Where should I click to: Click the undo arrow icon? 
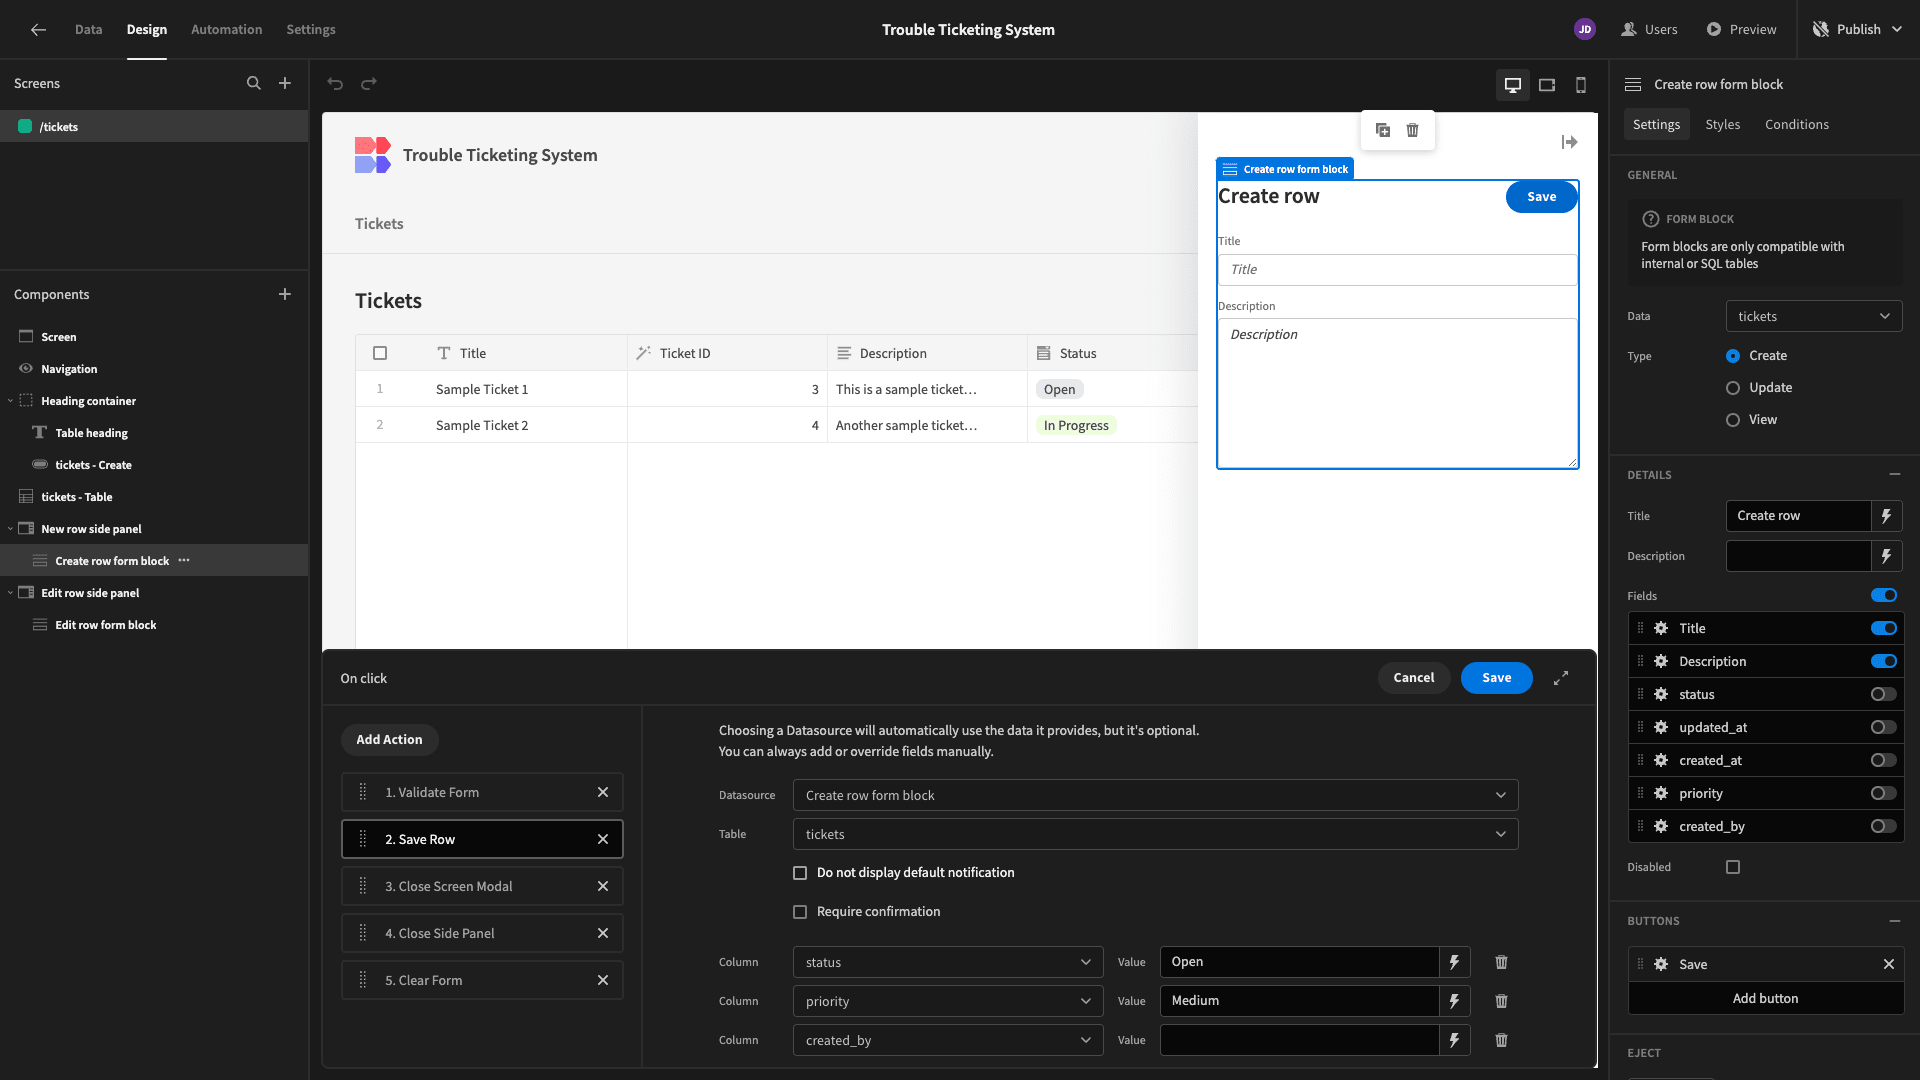(x=335, y=84)
